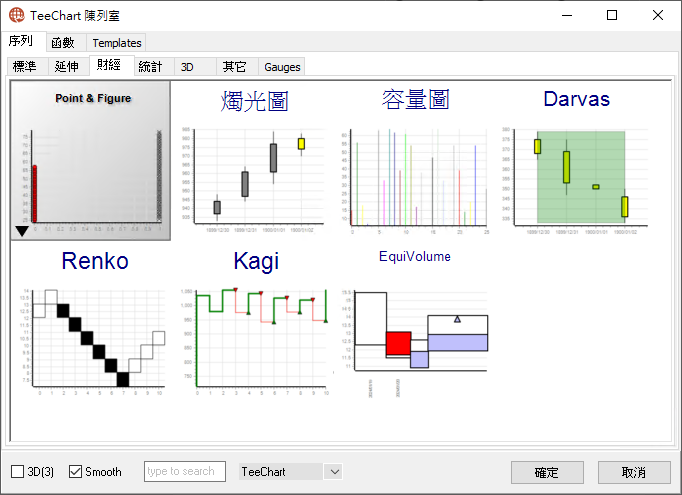Screen dimensions: 682x495
Task: Close the TeeChart gallery window
Action: click(x=658, y=15)
